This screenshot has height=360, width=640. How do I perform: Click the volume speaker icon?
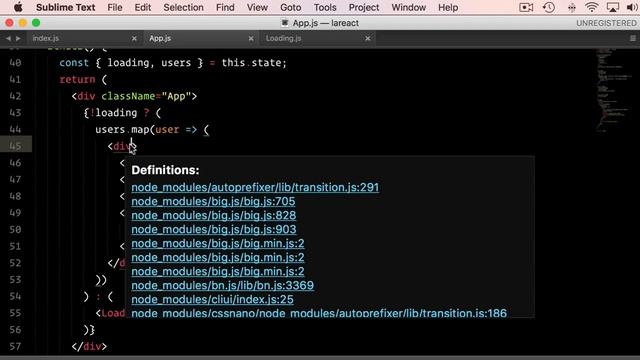(632, 7)
